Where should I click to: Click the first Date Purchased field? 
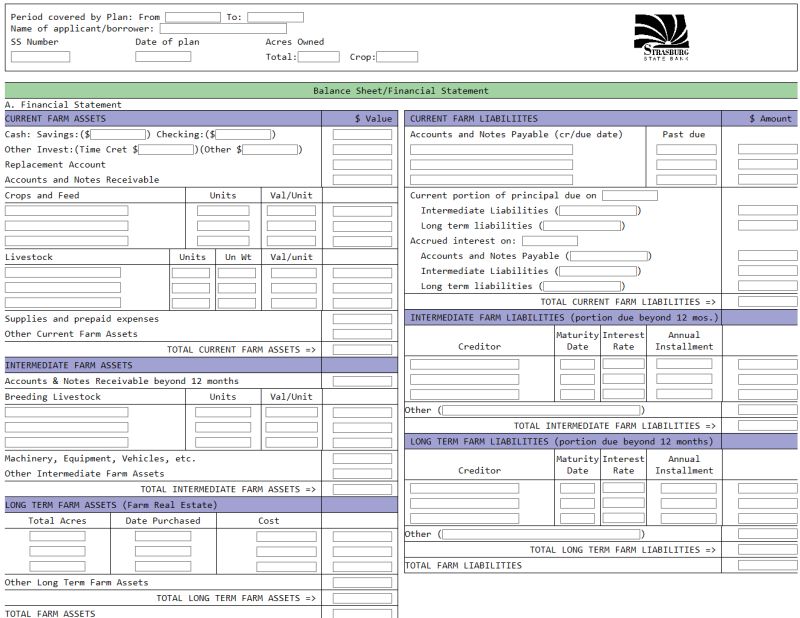point(163,536)
